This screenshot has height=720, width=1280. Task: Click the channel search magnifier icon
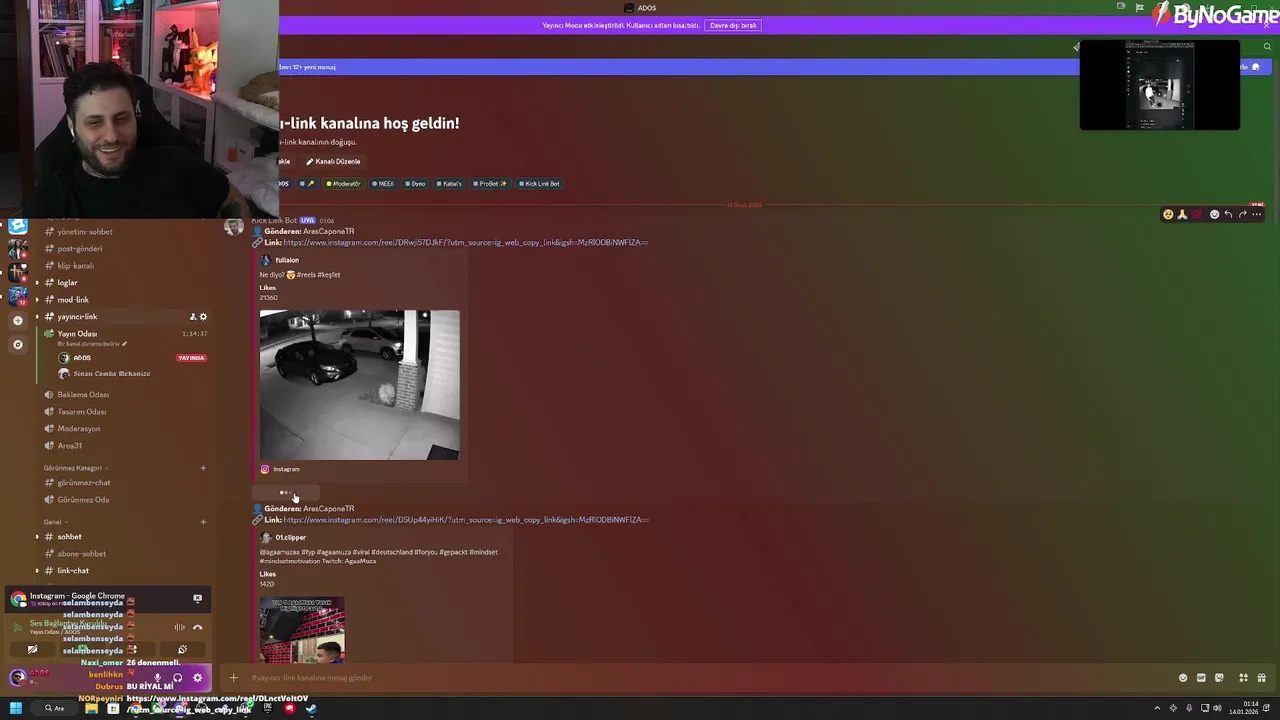[x=1267, y=46]
